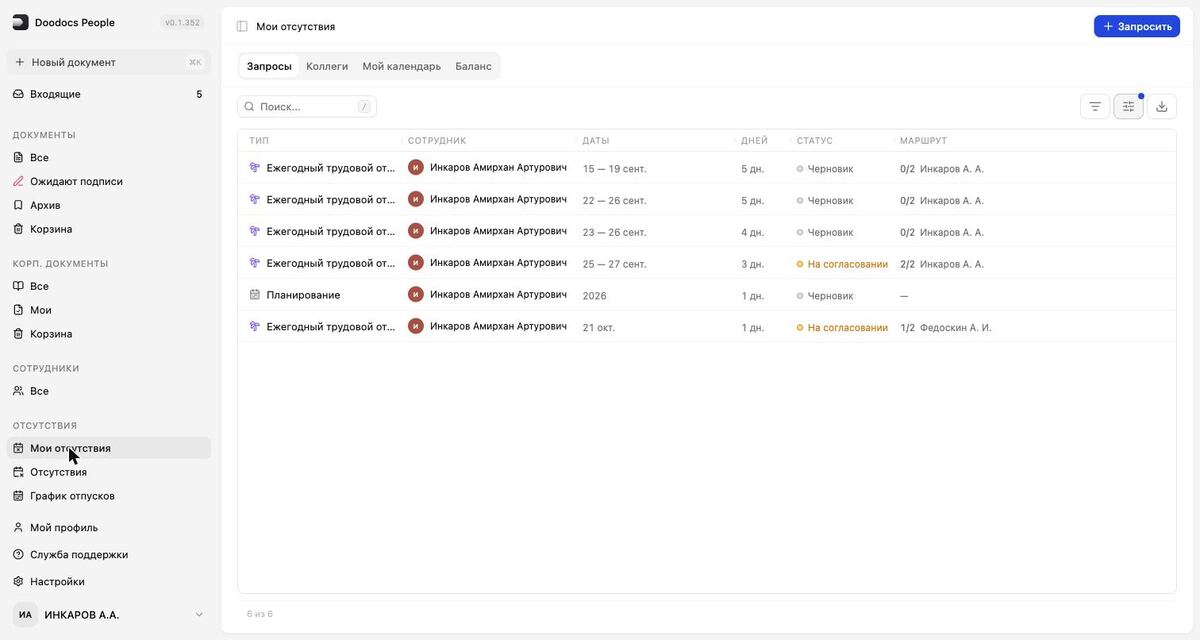This screenshot has width=1200, height=640.
Task: Open Входящие with 5 items
Action: click(109, 94)
